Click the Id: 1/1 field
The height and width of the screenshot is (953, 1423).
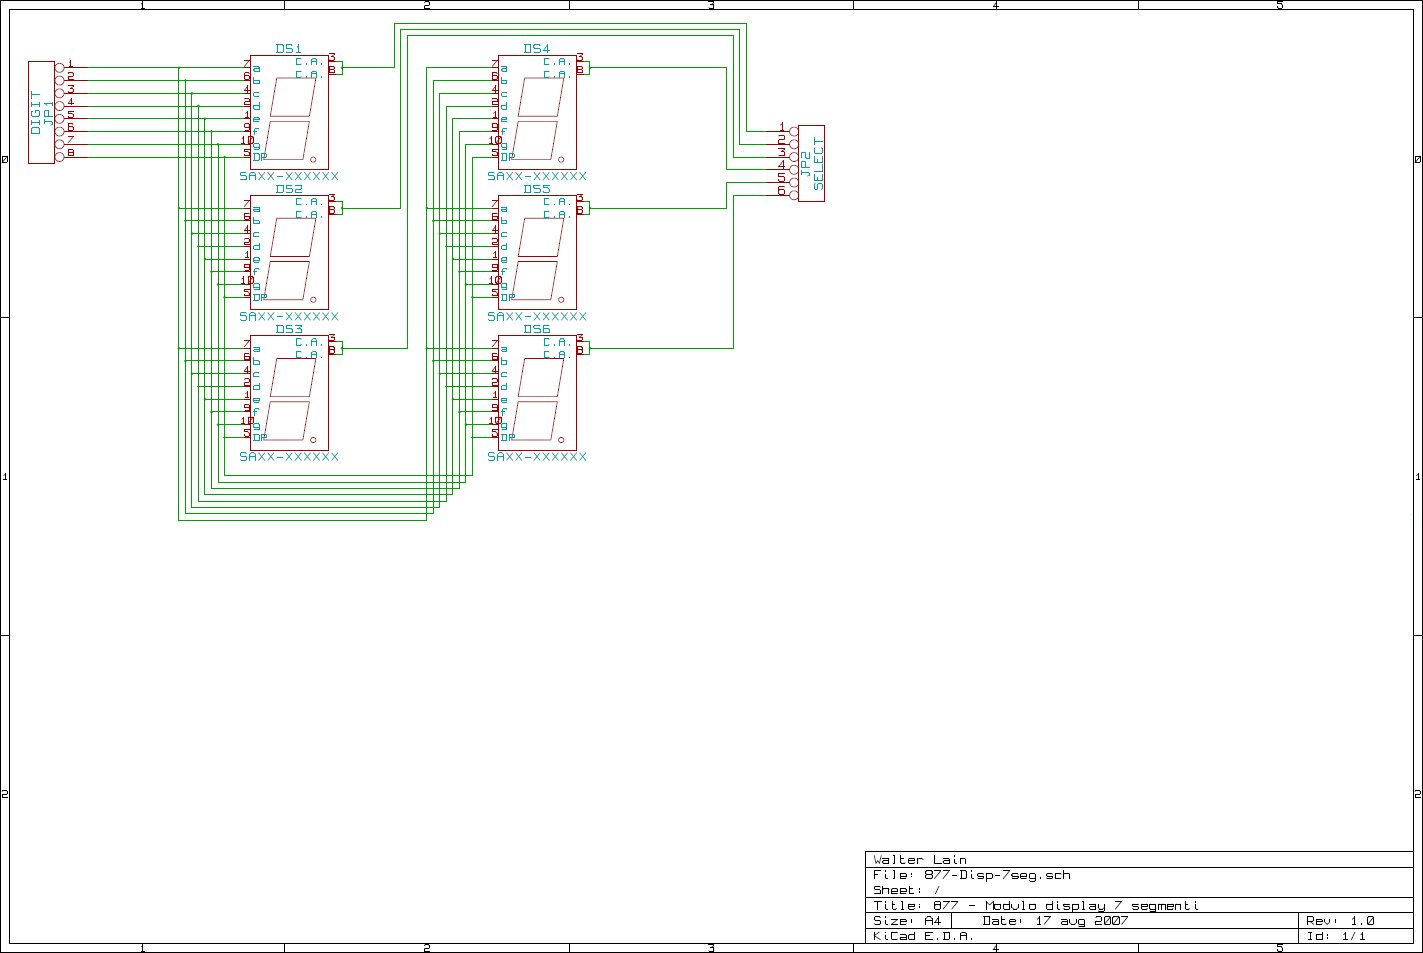(1336, 936)
